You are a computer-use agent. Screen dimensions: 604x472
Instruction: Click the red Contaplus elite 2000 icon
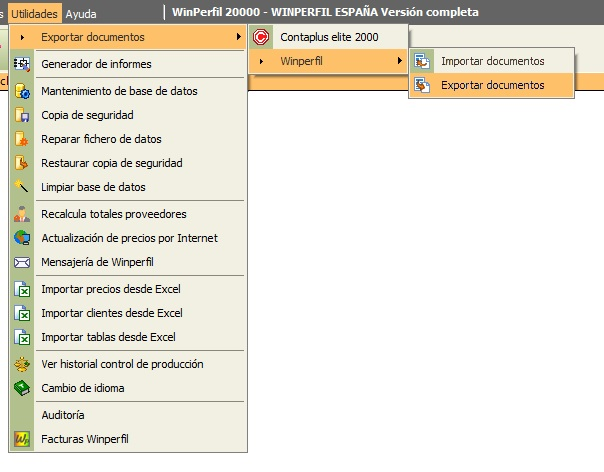[261, 37]
